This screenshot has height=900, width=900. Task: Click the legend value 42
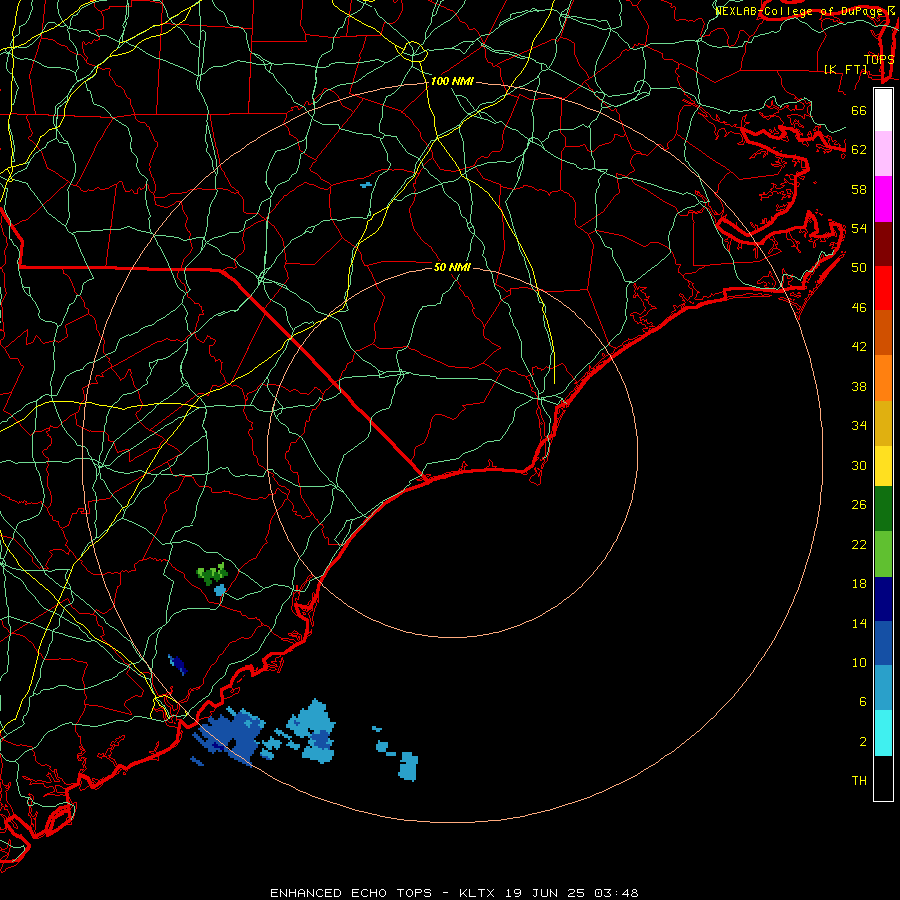pyautogui.click(x=859, y=346)
